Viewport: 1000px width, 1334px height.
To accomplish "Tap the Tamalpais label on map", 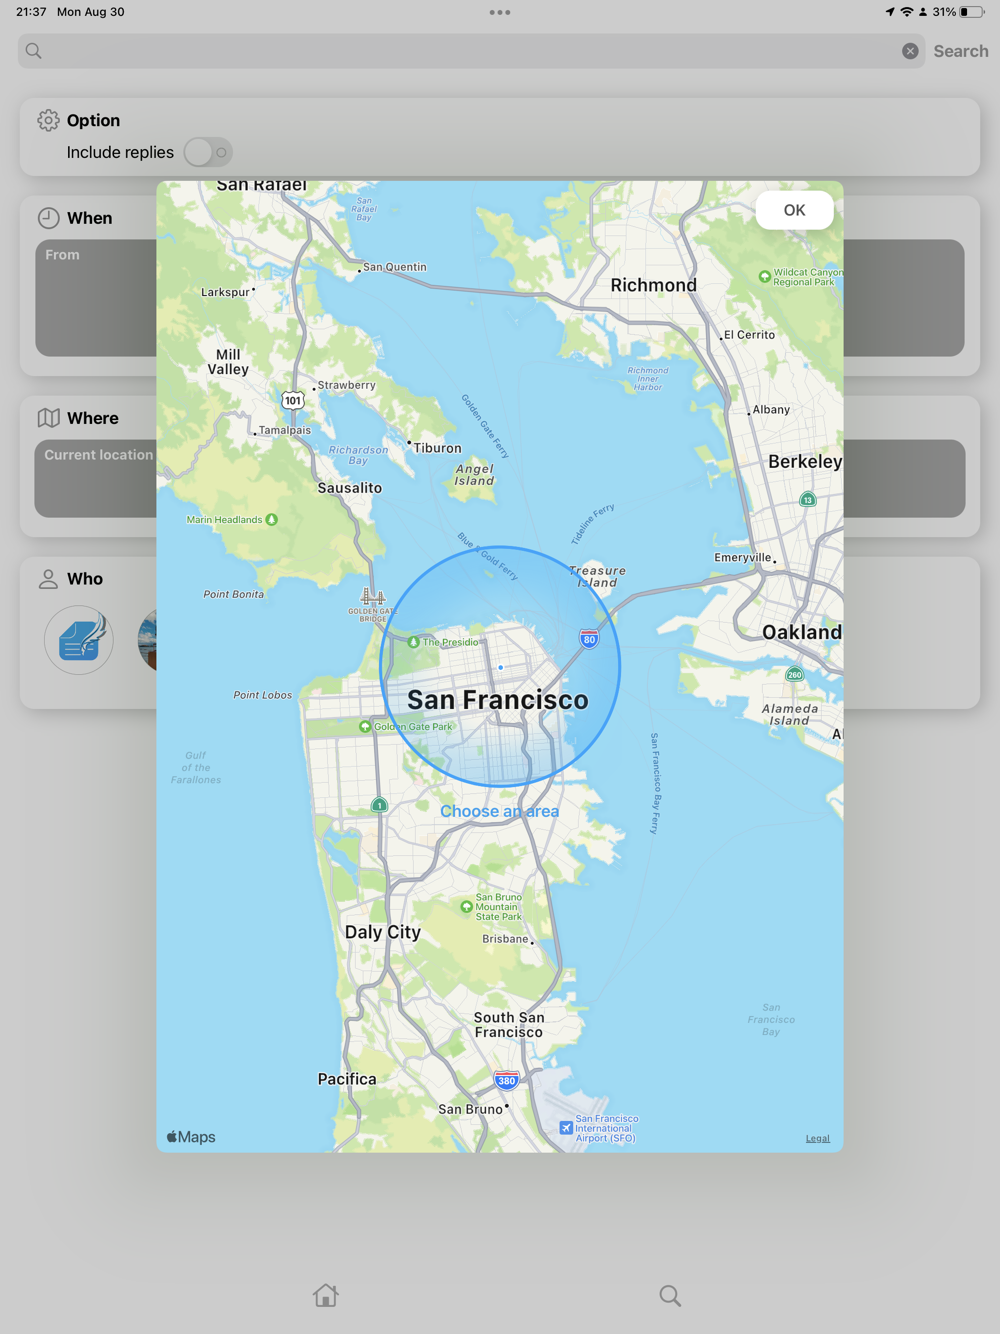I will click(x=285, y=430).
